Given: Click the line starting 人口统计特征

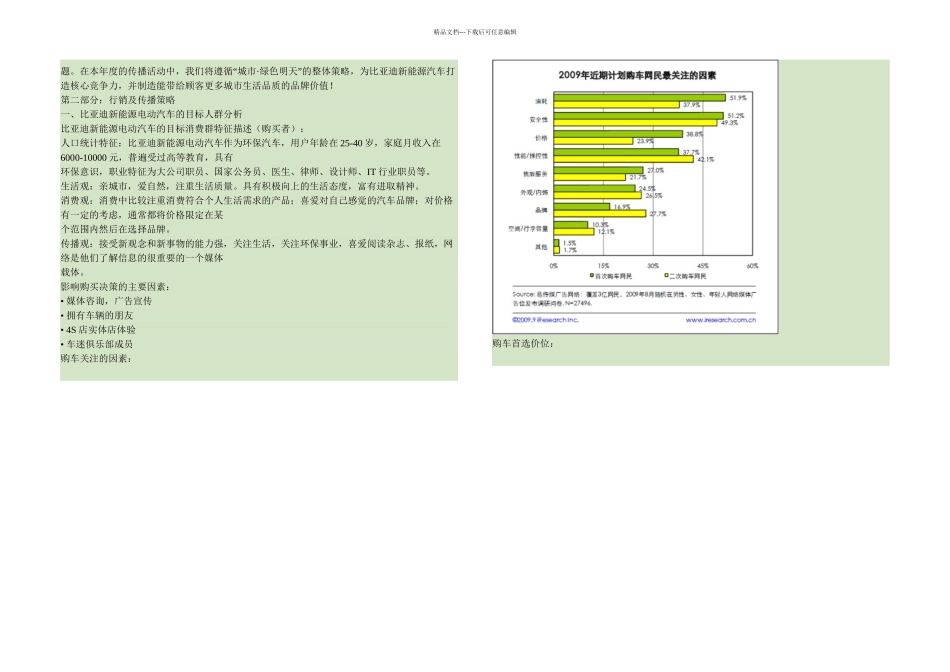Looking at the screenshot, I should click(251, 143).
